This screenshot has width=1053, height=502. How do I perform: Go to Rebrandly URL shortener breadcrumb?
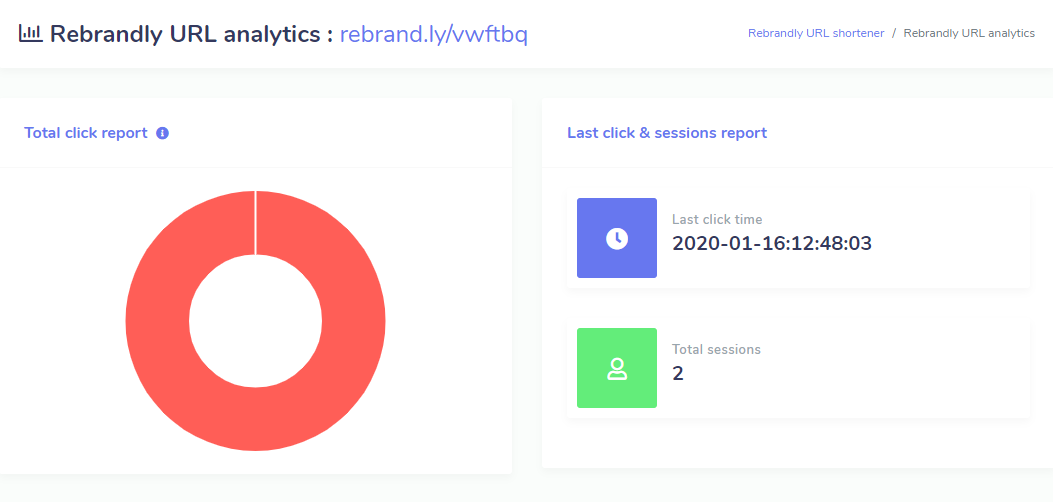pyautogui.click(x=815, y=33)
